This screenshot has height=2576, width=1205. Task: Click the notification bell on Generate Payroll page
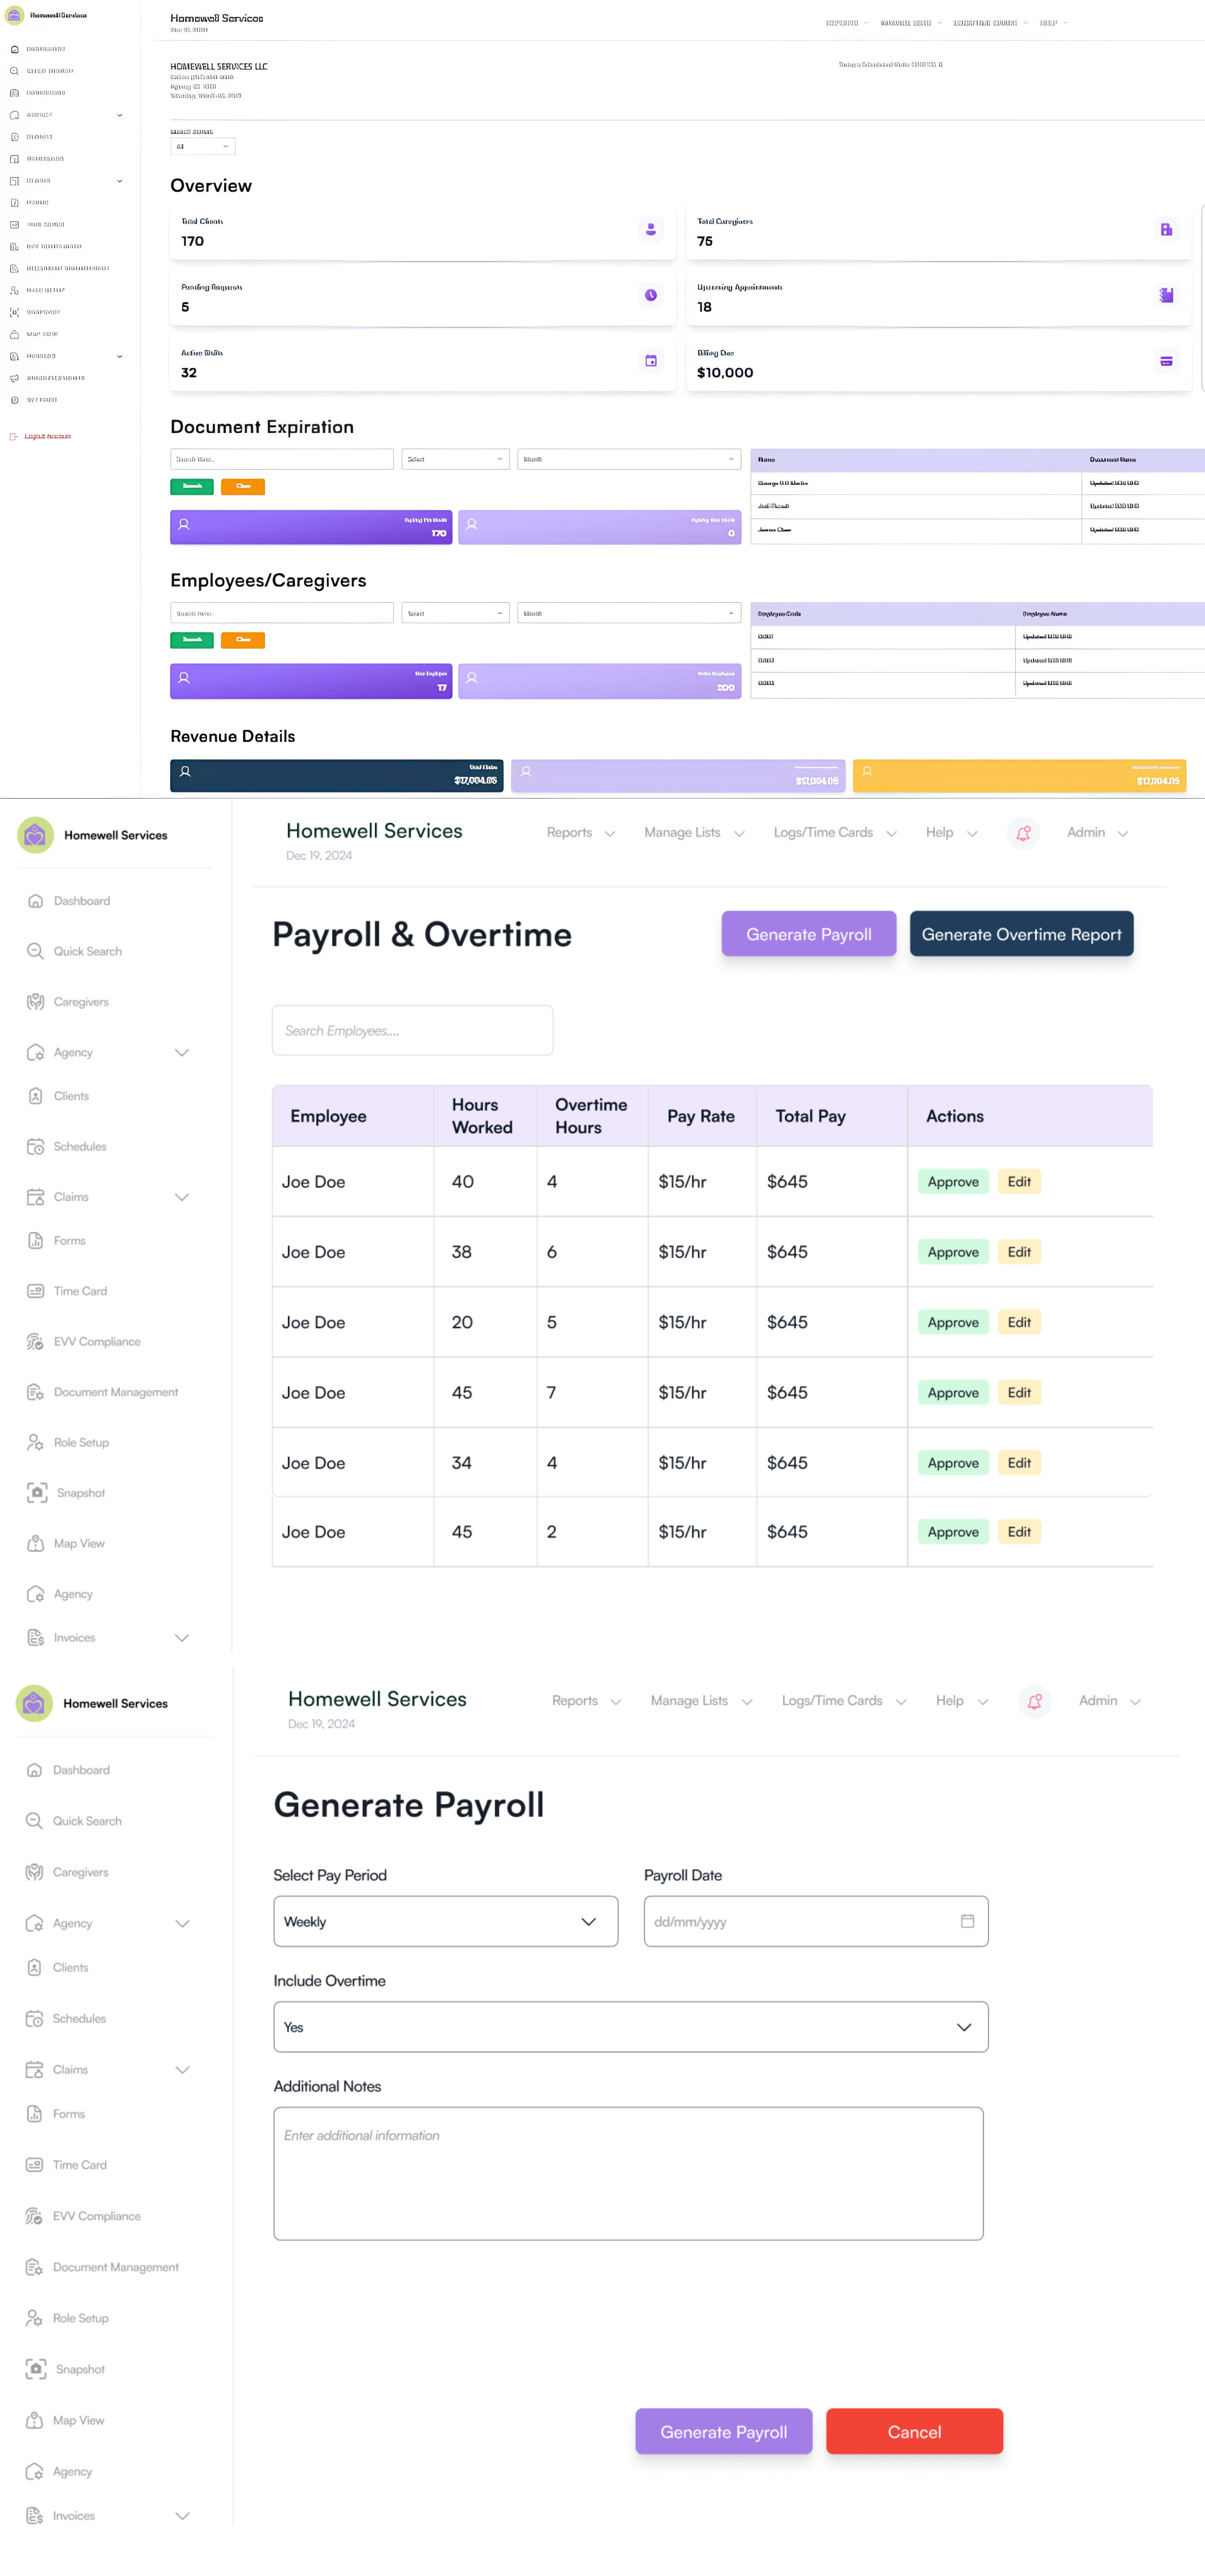[1034, 1701]
